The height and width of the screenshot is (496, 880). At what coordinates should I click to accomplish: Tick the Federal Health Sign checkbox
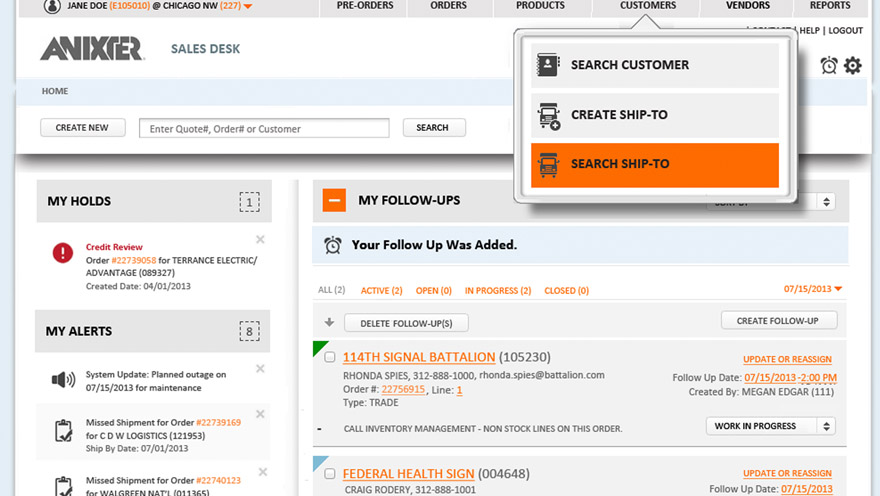click(330, 474)
